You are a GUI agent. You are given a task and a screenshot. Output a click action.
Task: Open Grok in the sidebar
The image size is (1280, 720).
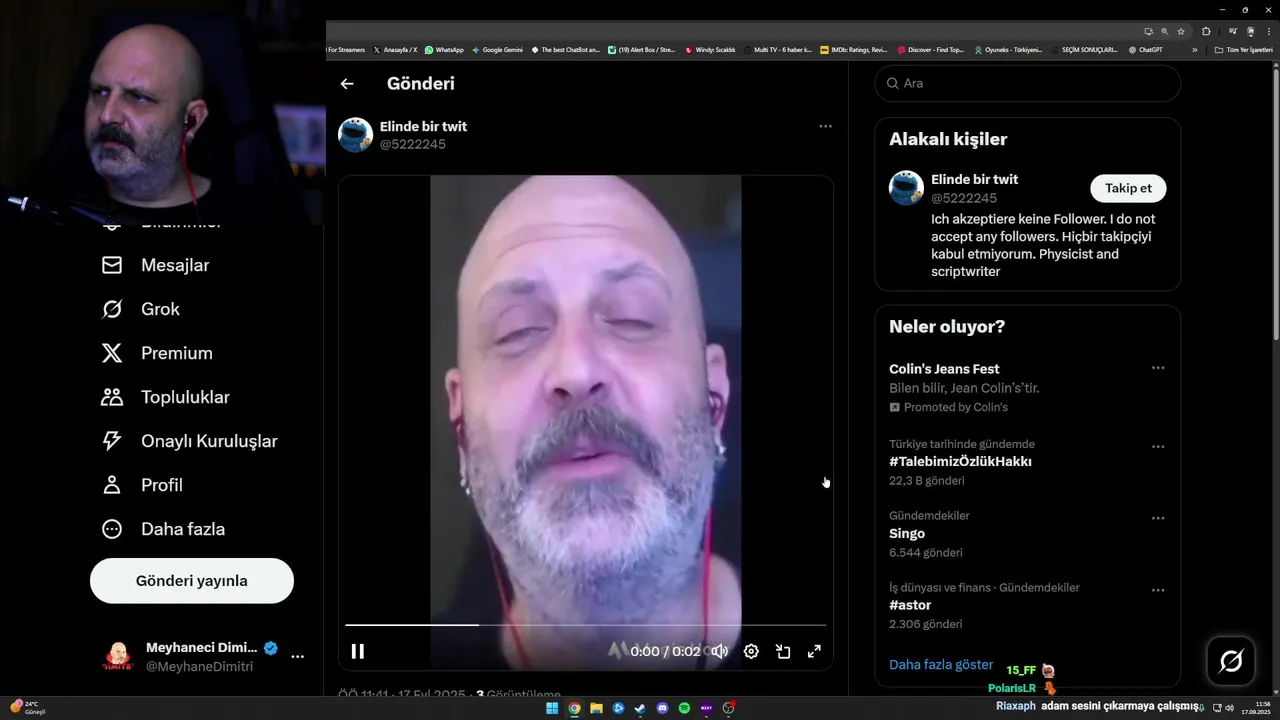point(141,309)
